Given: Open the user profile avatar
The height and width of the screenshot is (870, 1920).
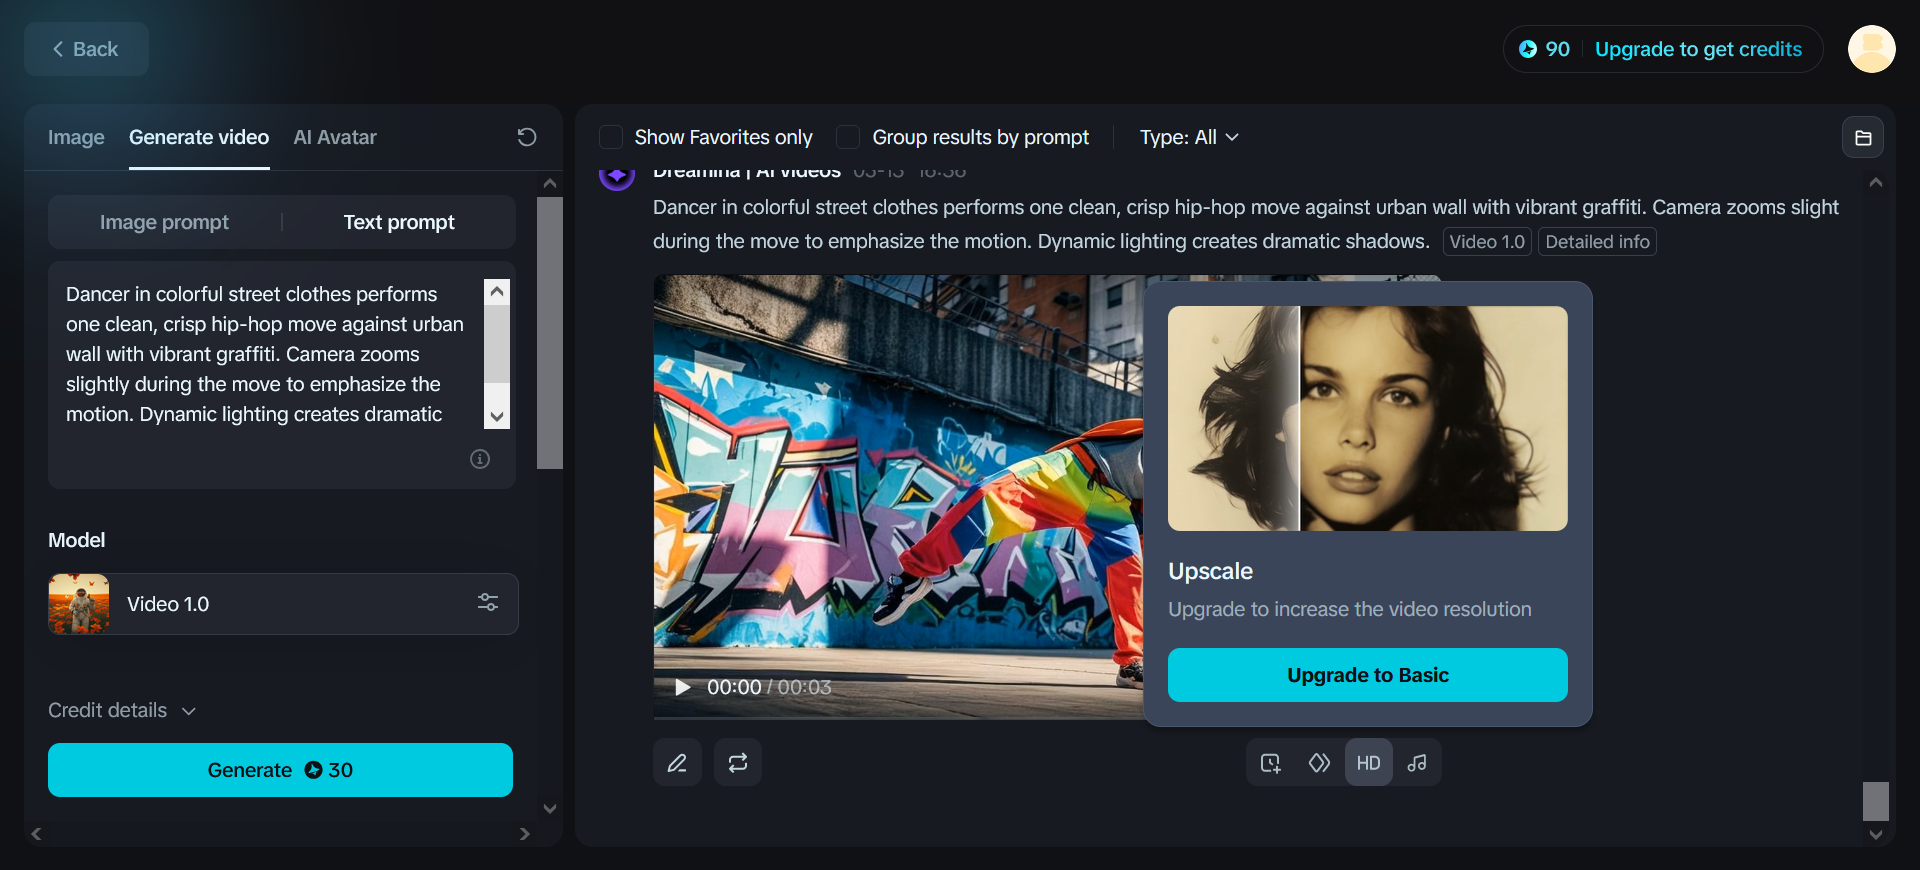Looking at the screenshot, I should pyautogui.click(x=1871, y=49).
